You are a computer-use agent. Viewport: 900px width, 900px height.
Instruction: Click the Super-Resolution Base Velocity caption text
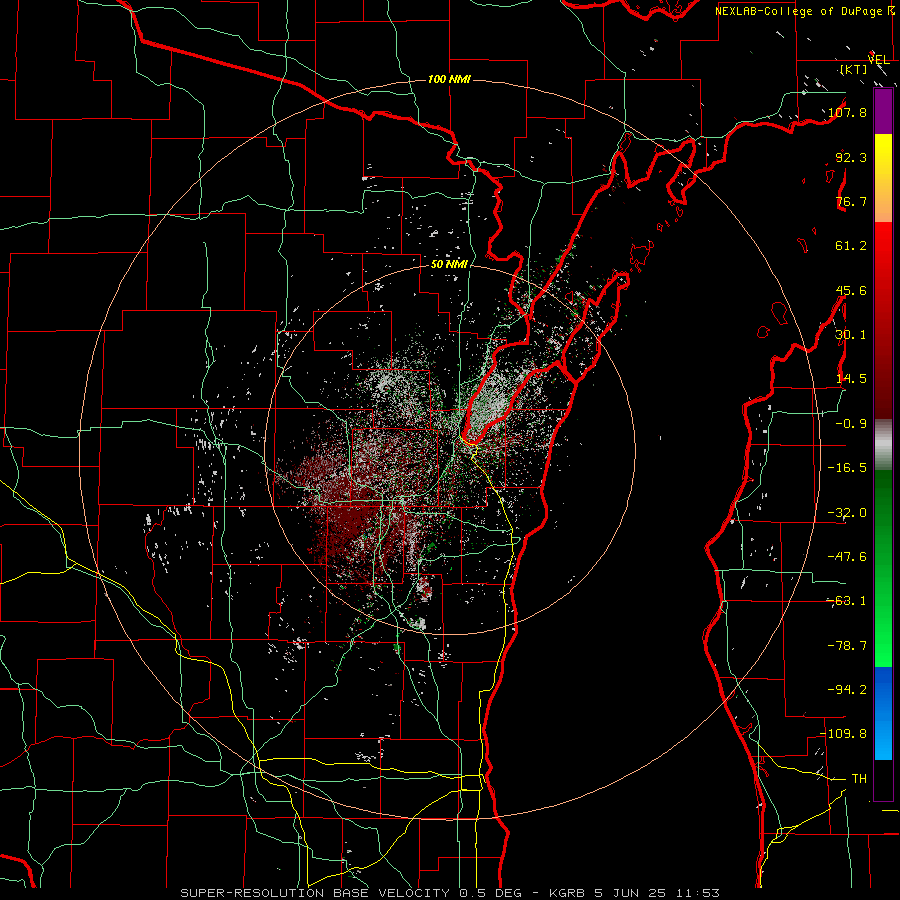tap(449, 893)
